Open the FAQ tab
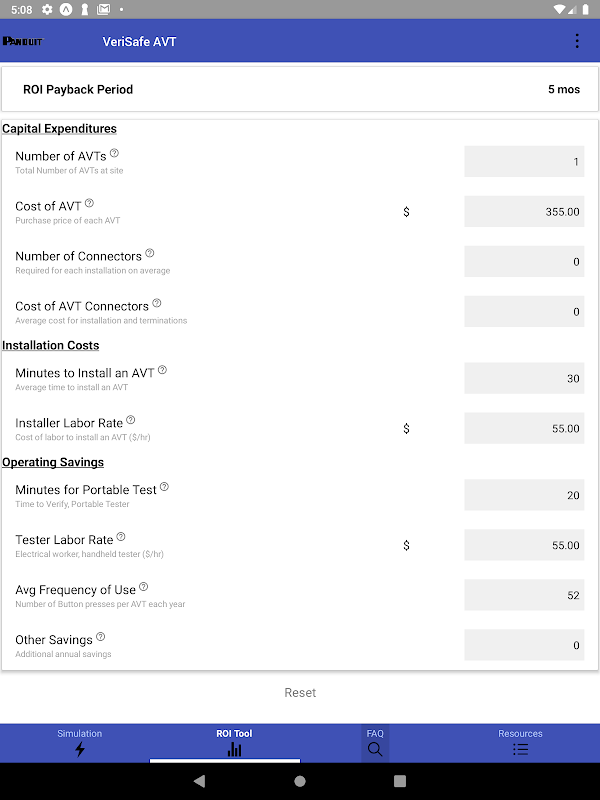Image resolution: width=600 pixels, height=800 pixels. pyautogui.click(x=375, y=742)
